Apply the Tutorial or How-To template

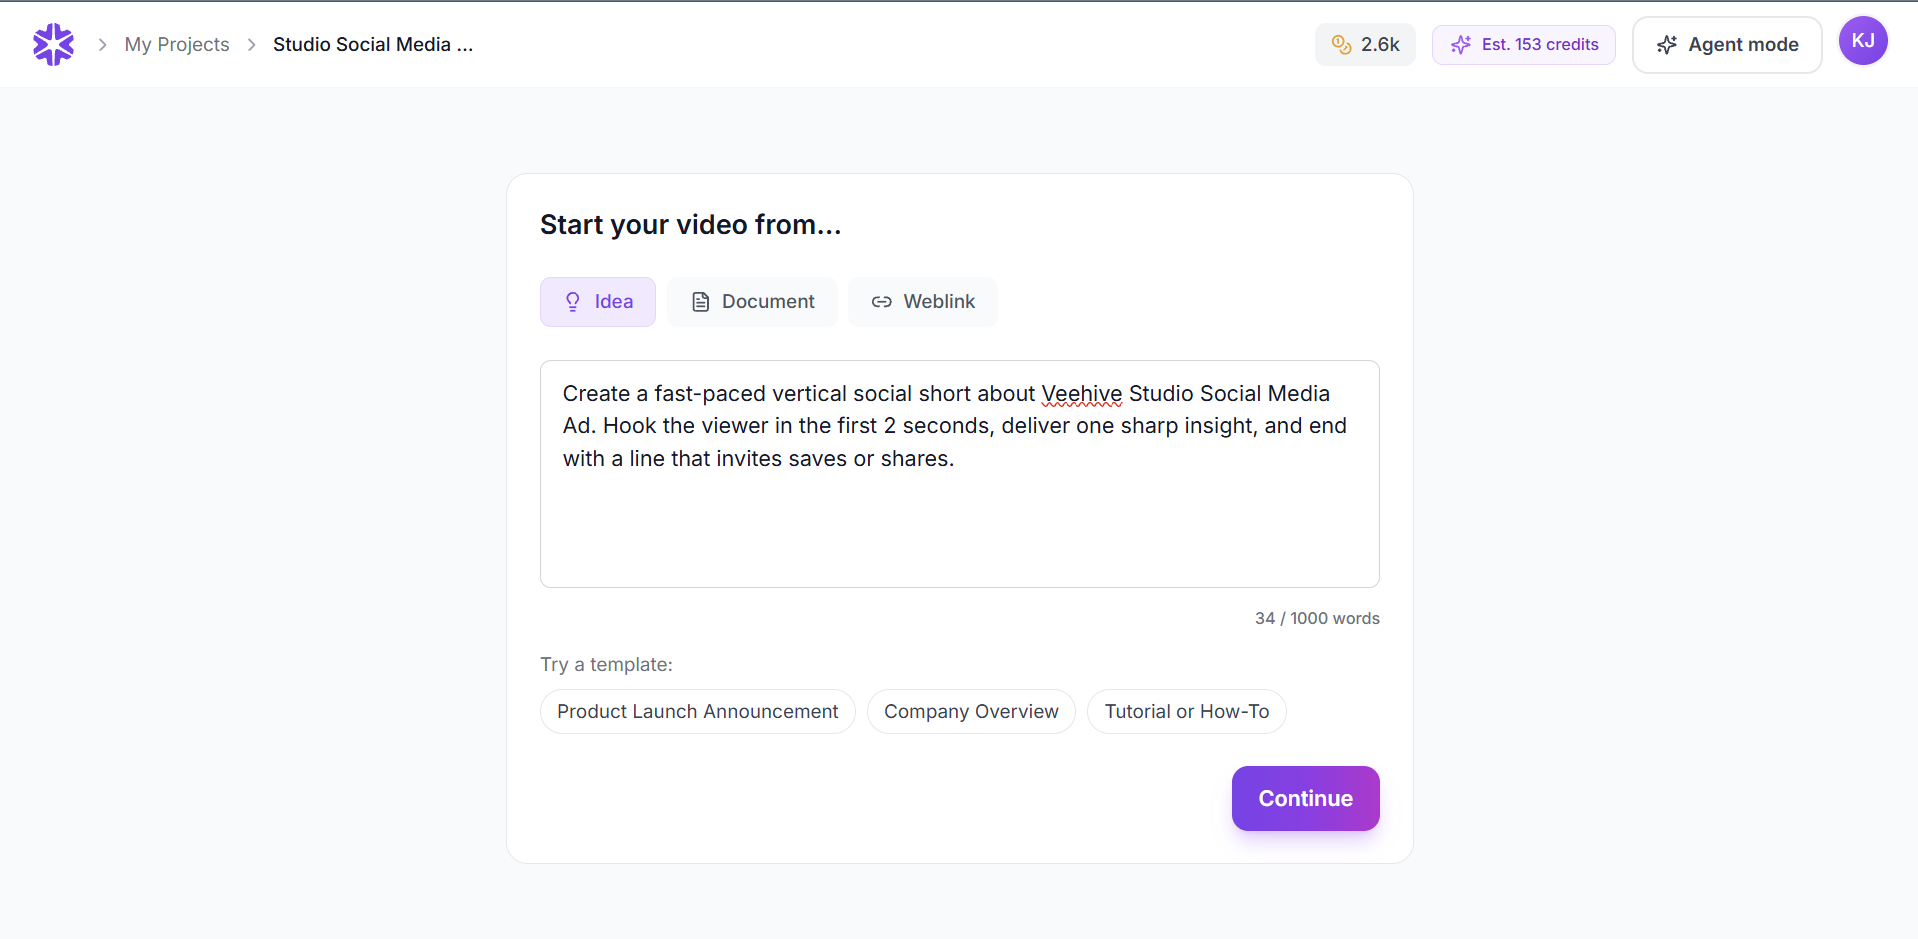1187,712
